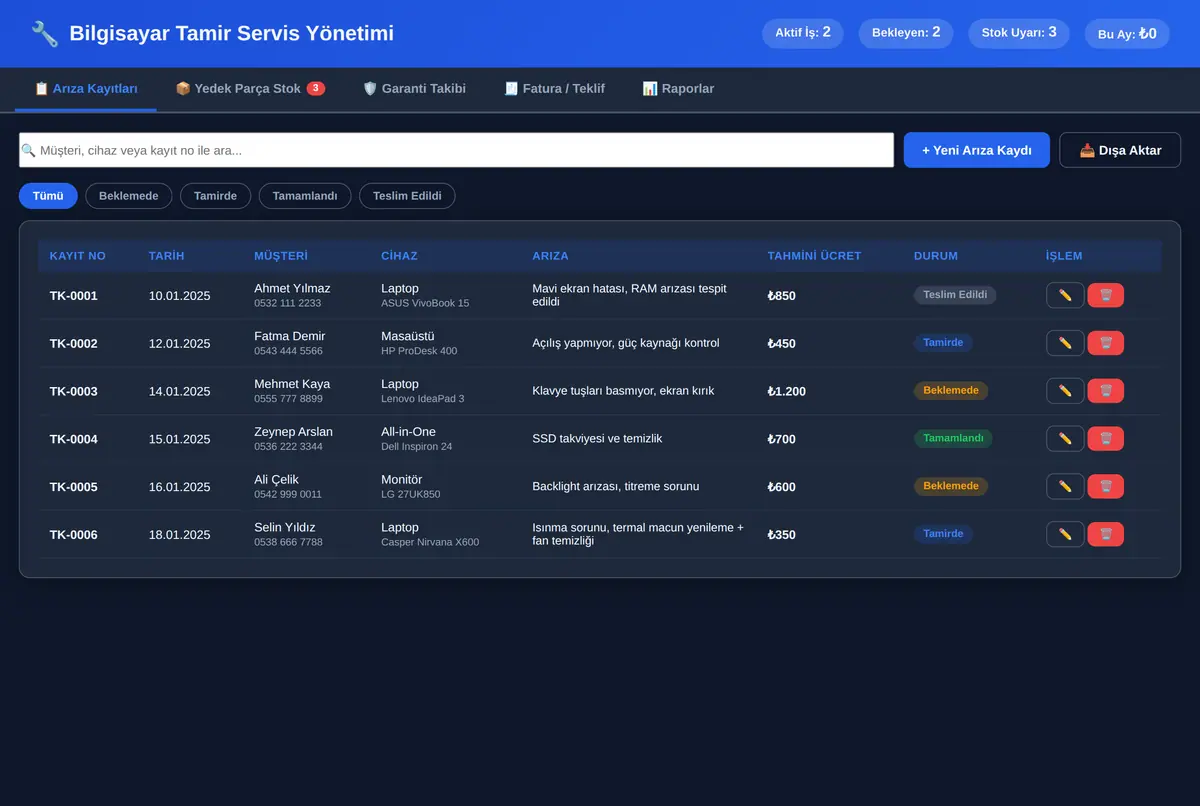
Task: Delete the TK-0006 Casper Nirvana record
Action: pyautogui.click(x=1106, y=534)
